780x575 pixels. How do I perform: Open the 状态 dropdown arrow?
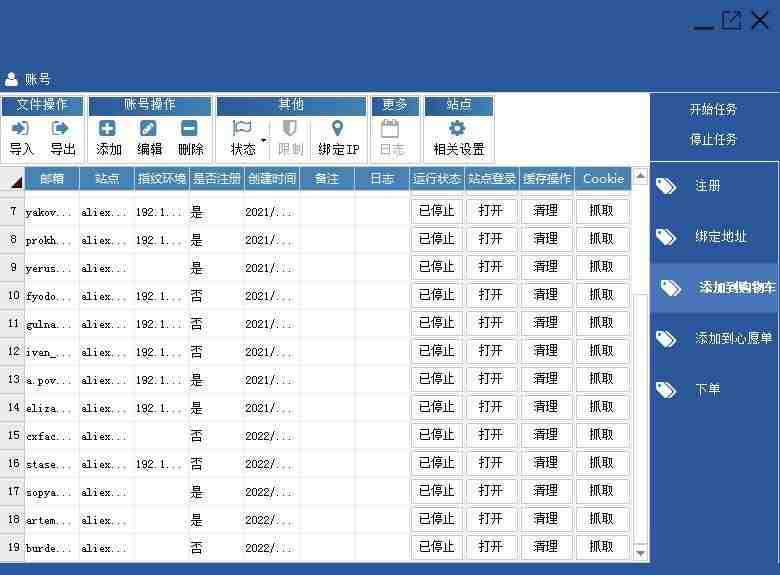264,140
